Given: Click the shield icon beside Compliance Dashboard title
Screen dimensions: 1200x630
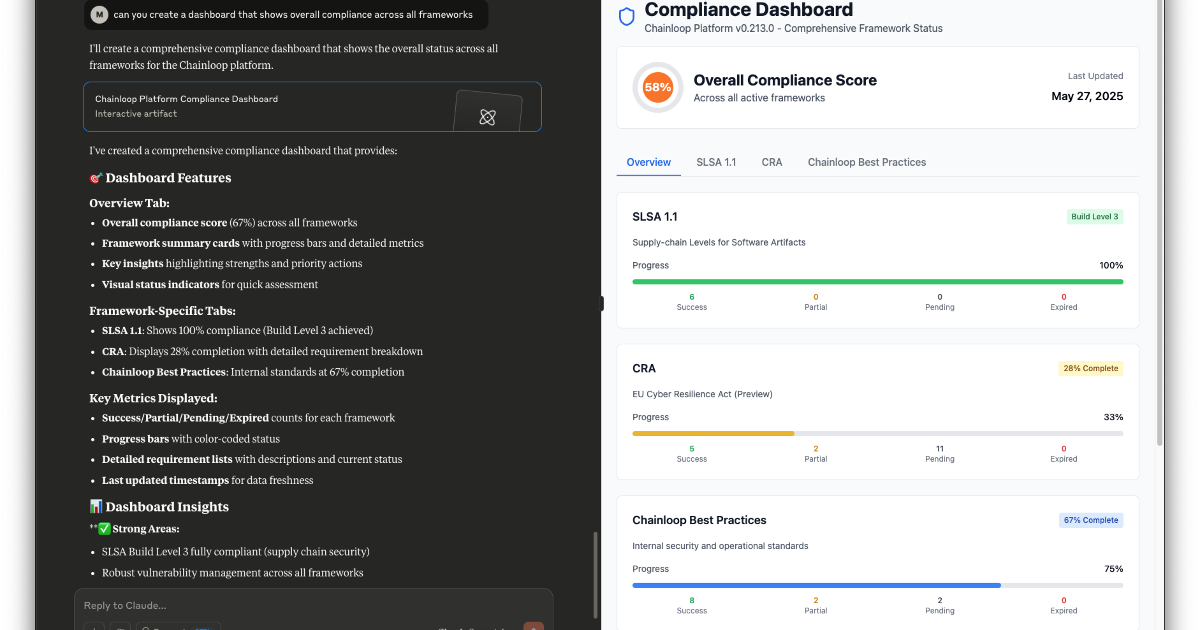Looking at the screenshot, I should tap(627, 16).
